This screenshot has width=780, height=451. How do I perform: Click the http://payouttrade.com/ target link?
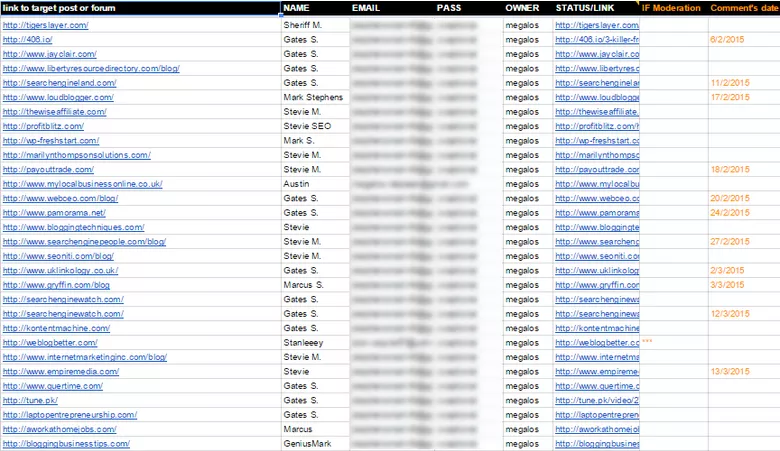pos(48,169)
